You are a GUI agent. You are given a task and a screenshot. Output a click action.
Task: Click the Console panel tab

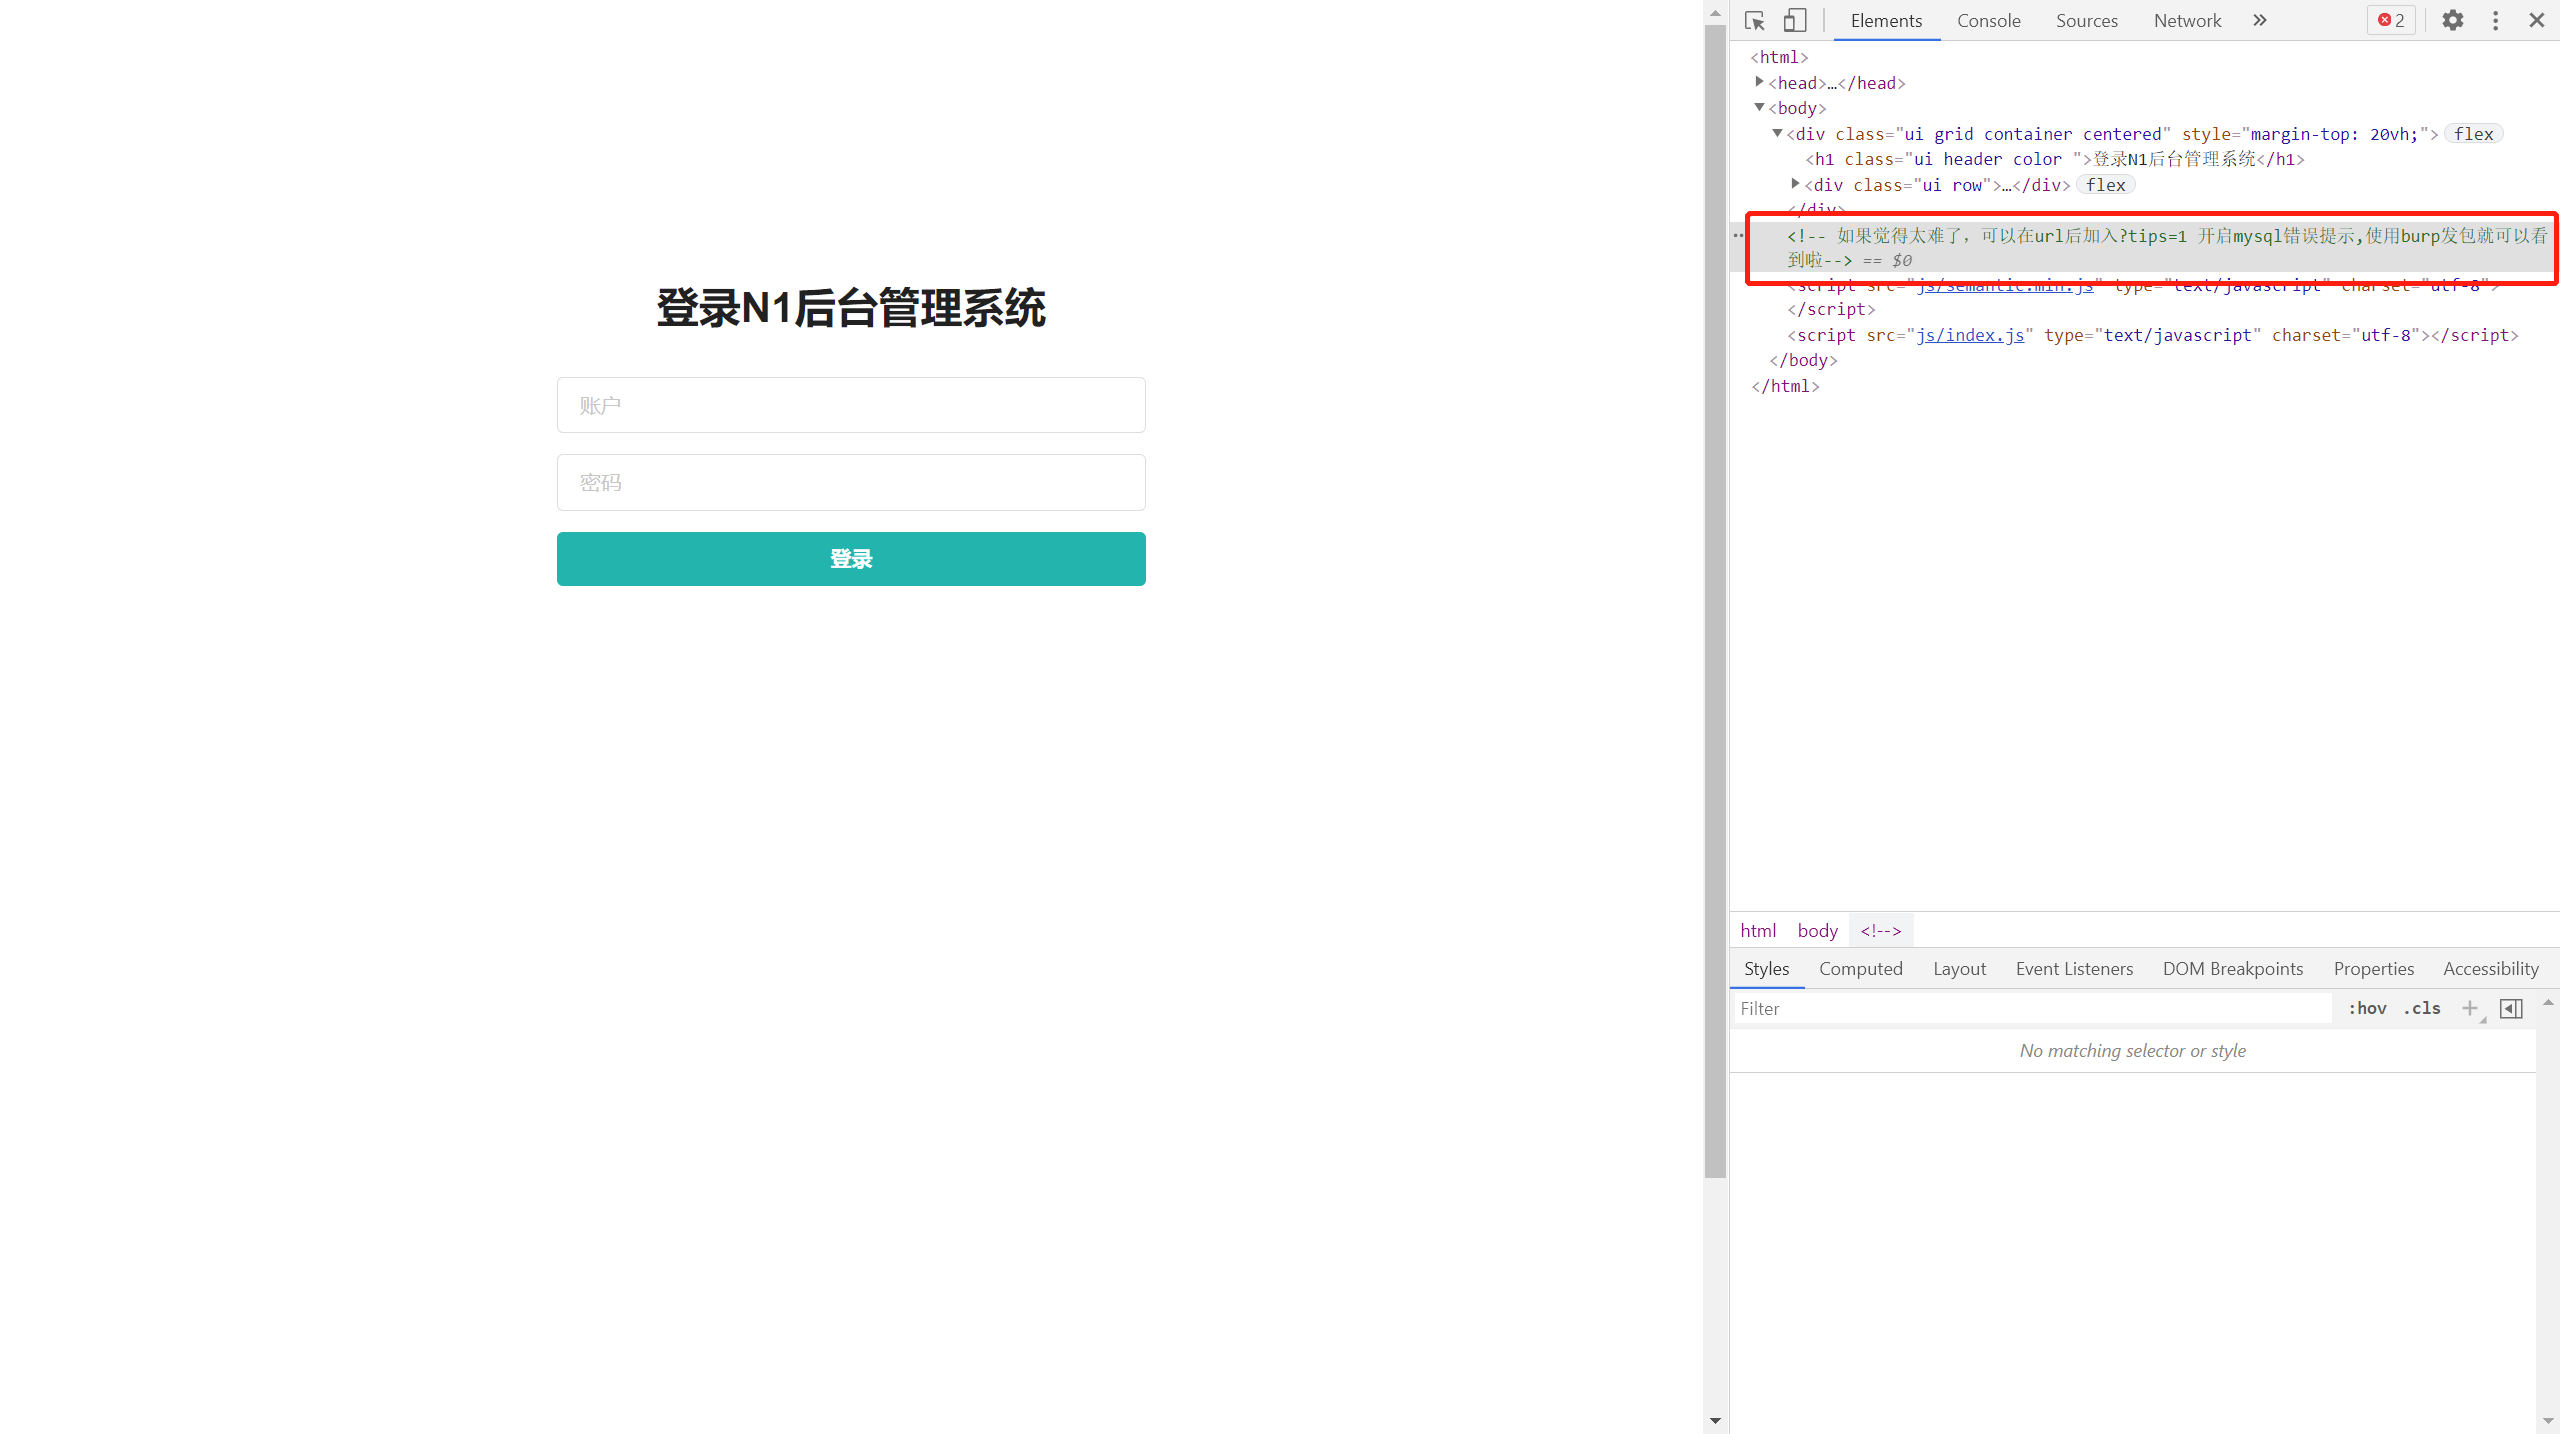(1989, 19)
